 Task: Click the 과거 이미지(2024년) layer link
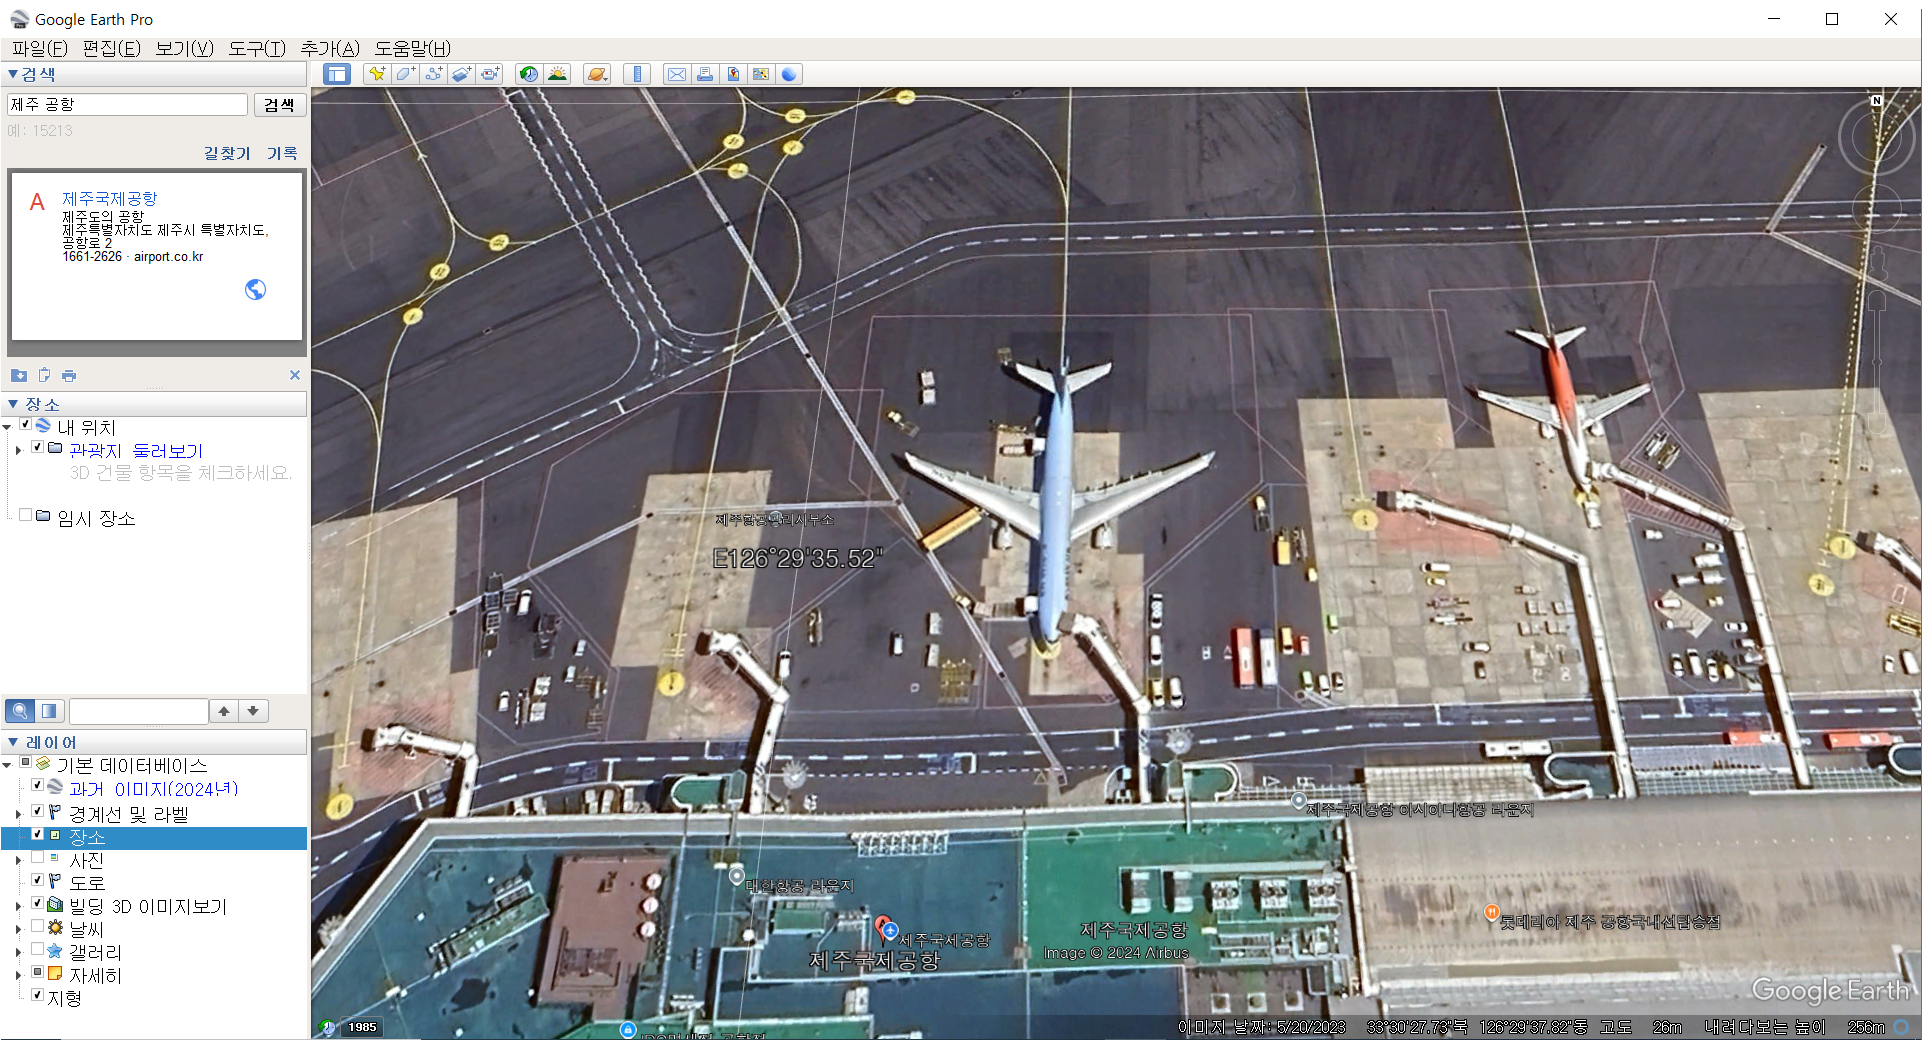(x=153, y=789)
